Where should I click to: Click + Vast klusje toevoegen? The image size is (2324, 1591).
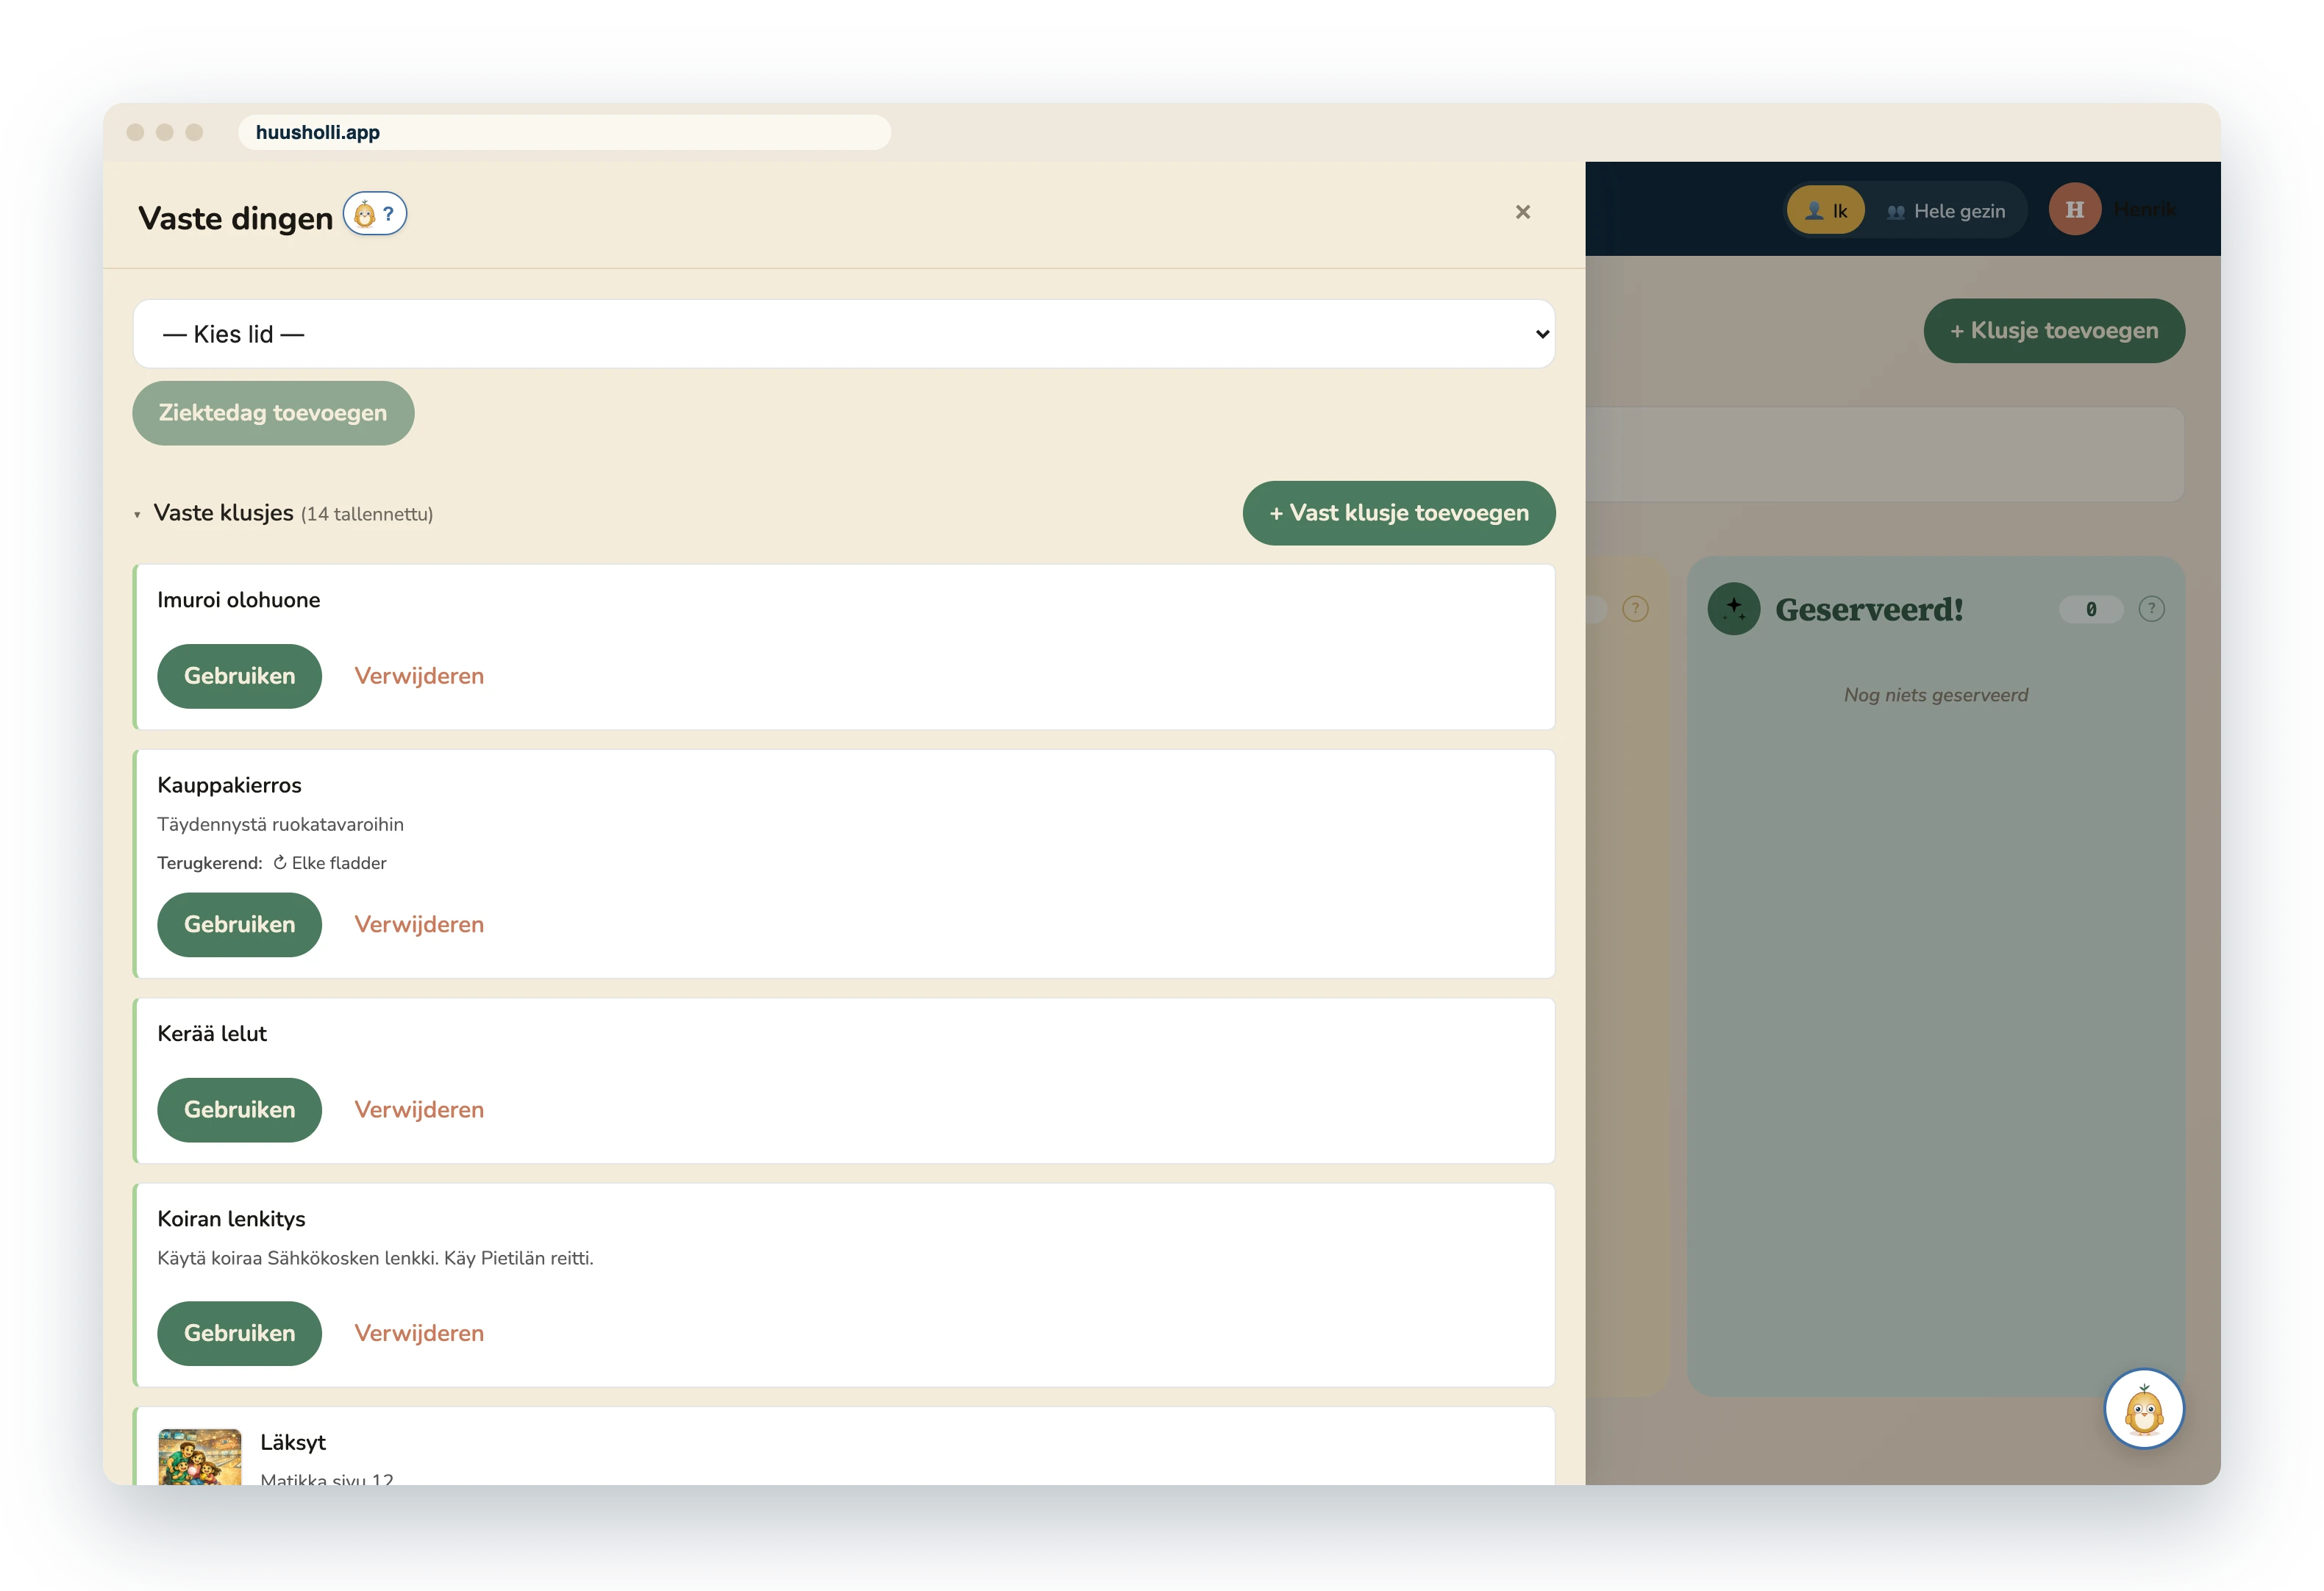point(1398,513)
